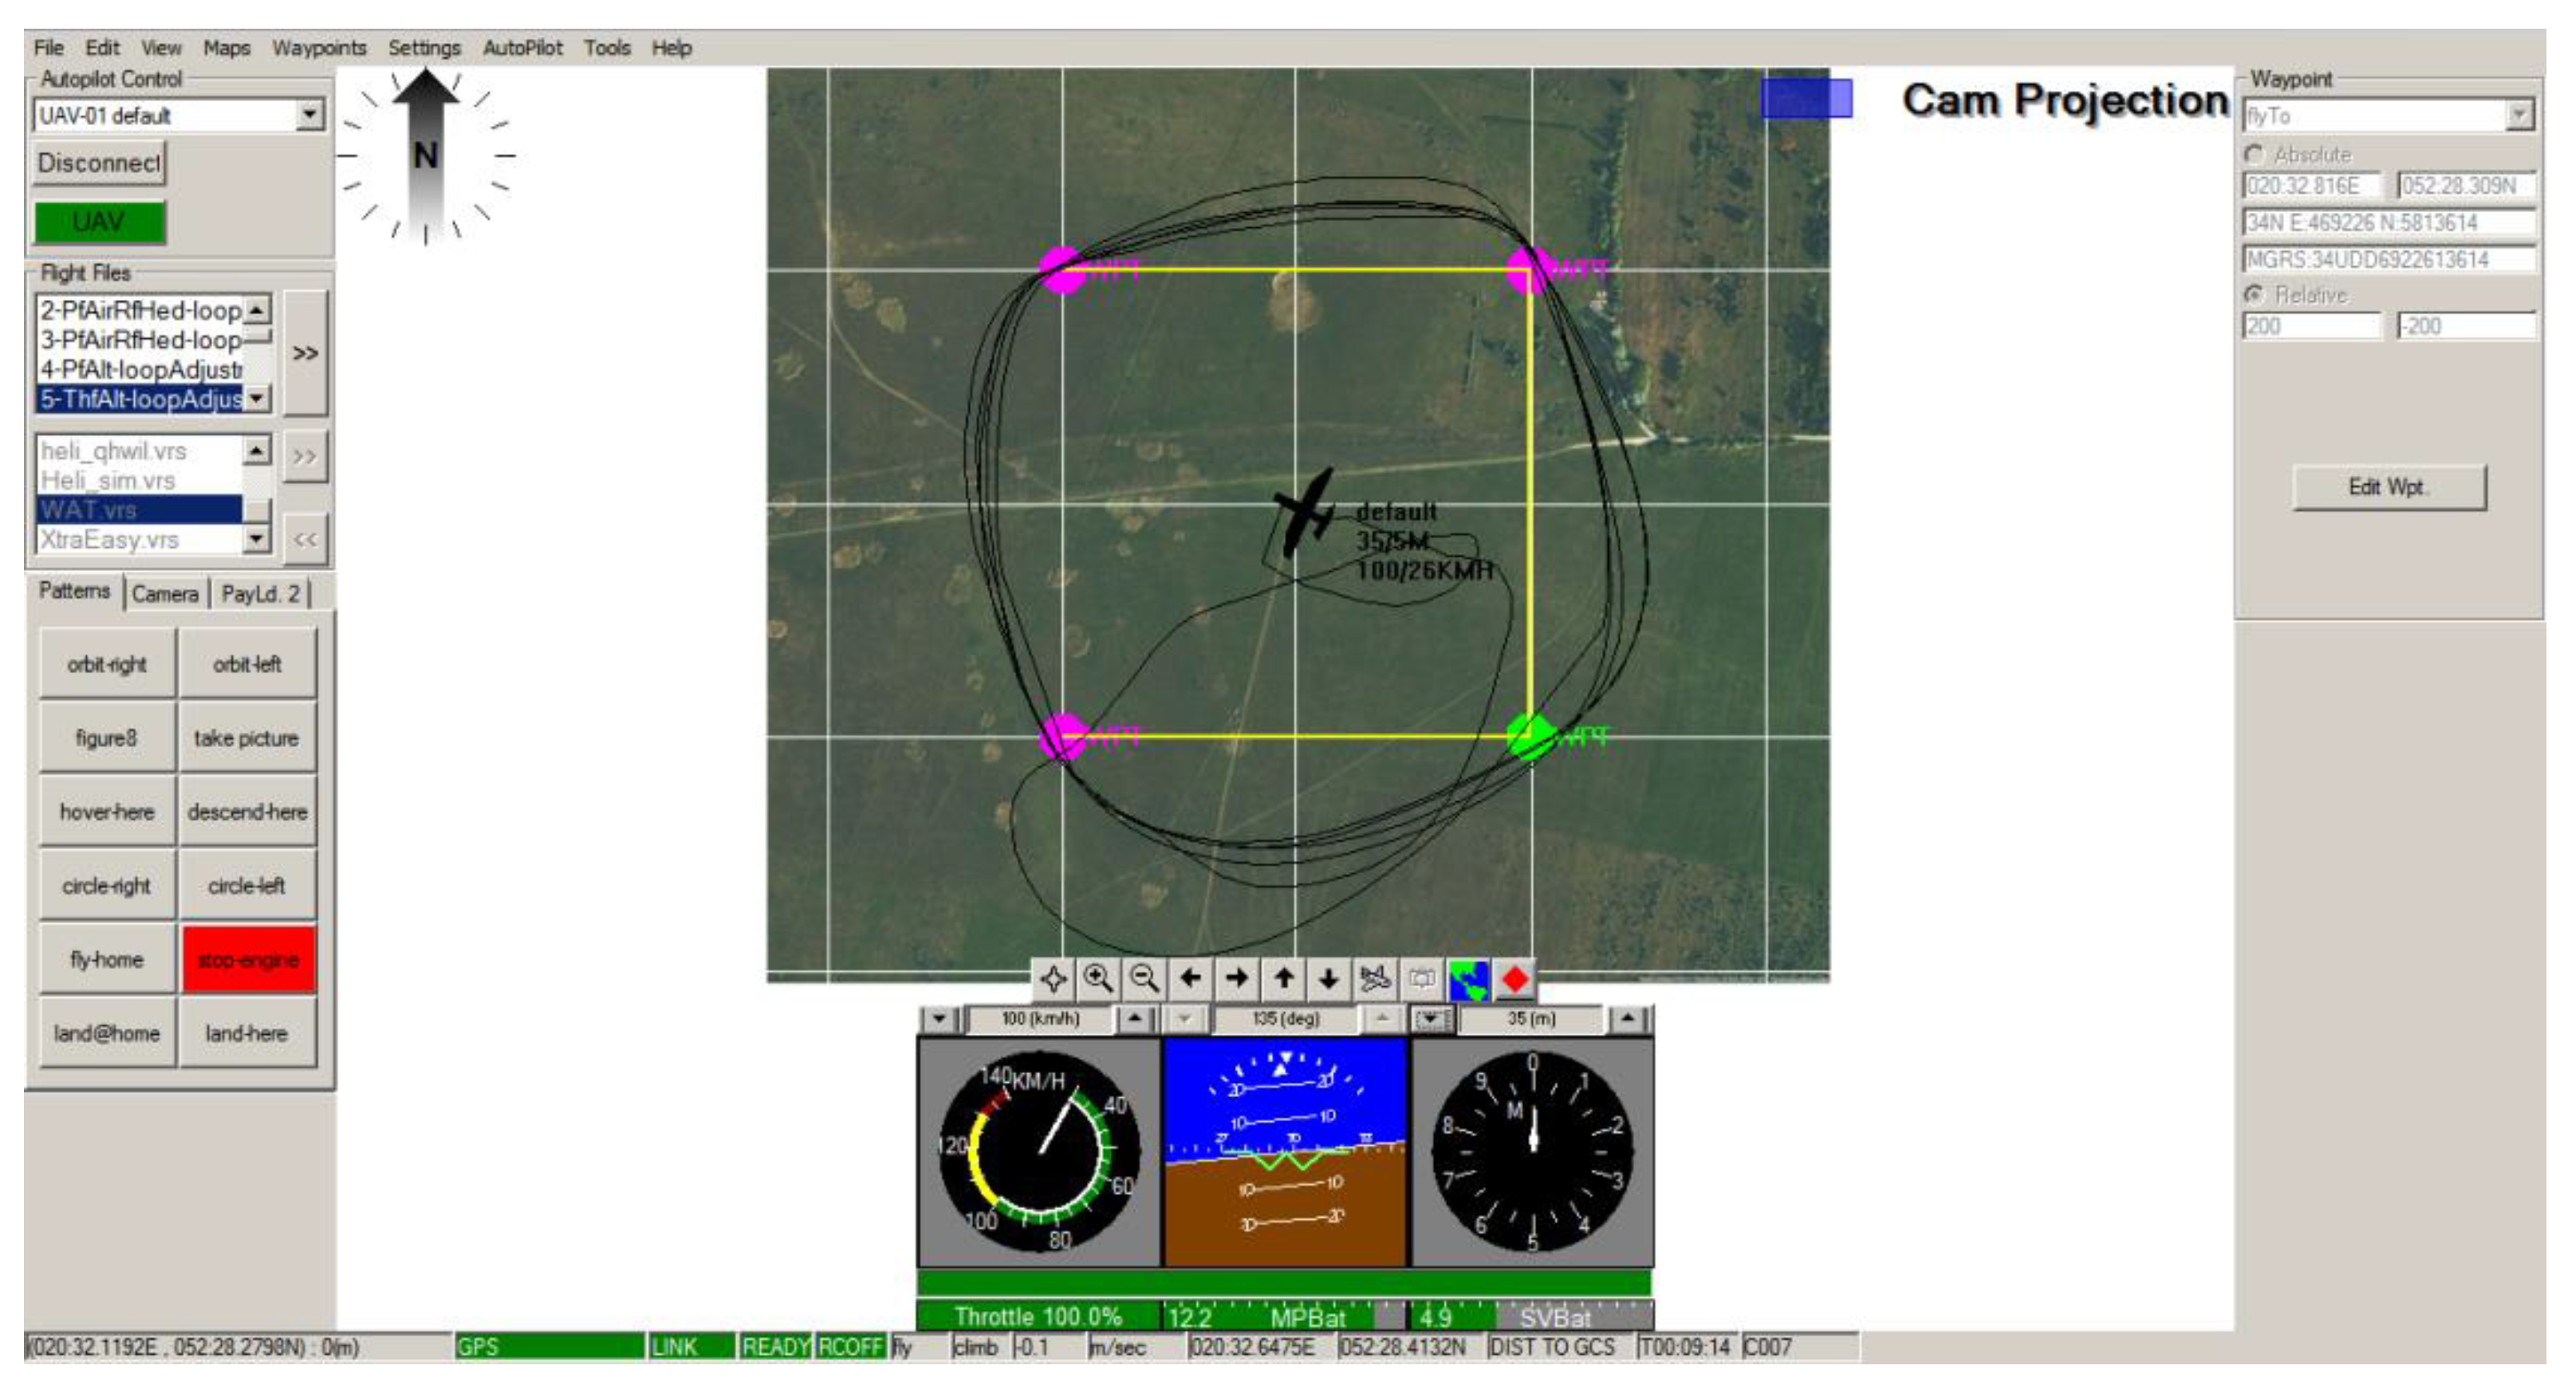The image size is (2576, 1385).
Task: Click the compass star recenter icon
Action: point(1053,978)
